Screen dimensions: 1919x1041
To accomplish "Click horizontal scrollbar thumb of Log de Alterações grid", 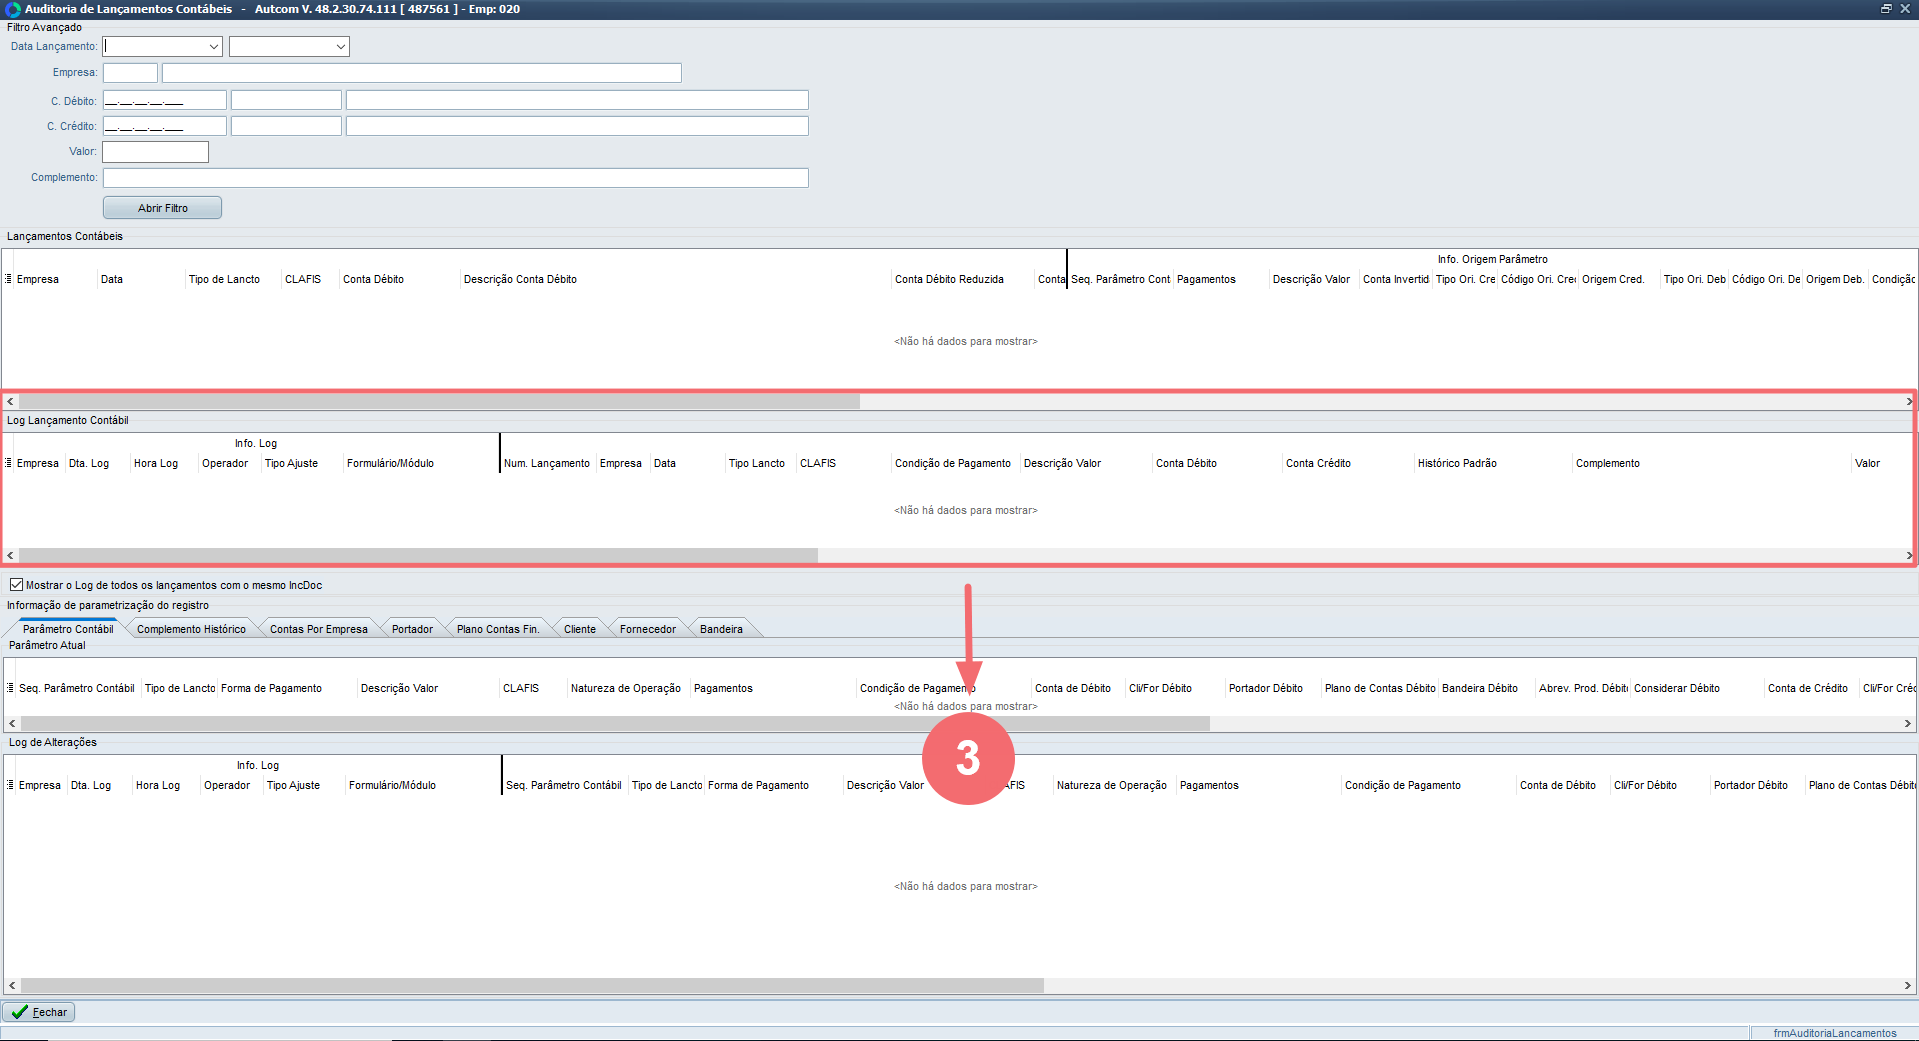I will [x=532, y=985].
